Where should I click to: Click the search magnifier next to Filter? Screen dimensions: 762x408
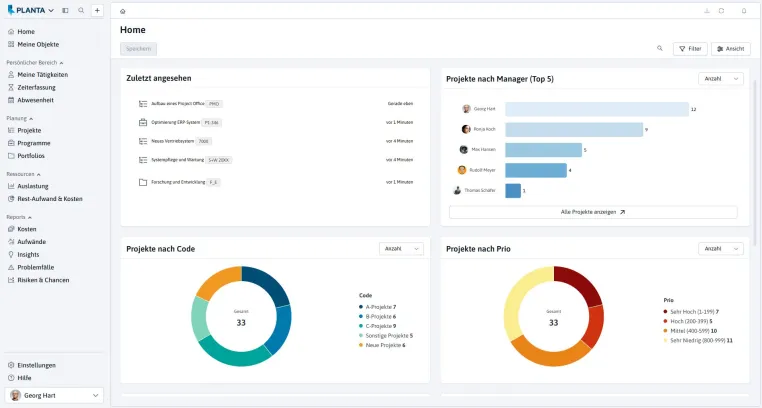659,49
